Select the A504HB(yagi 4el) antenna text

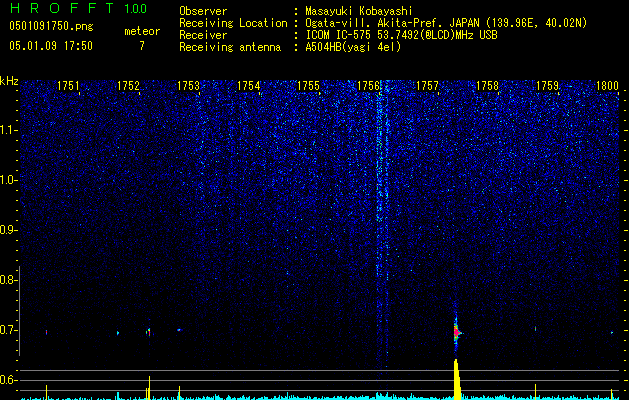coord(353,47)
